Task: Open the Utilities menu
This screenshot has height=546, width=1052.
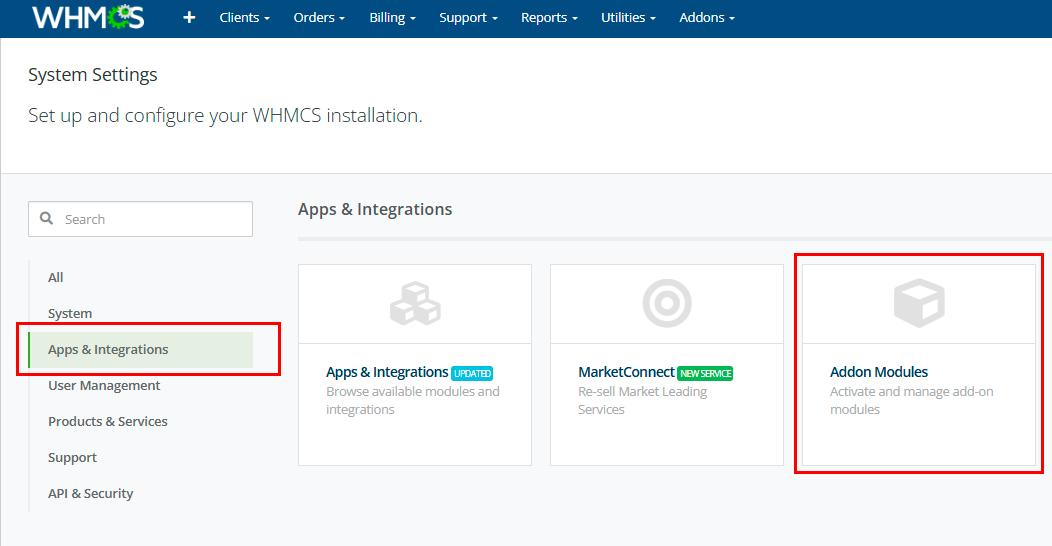Action: [x=628, y=18]
